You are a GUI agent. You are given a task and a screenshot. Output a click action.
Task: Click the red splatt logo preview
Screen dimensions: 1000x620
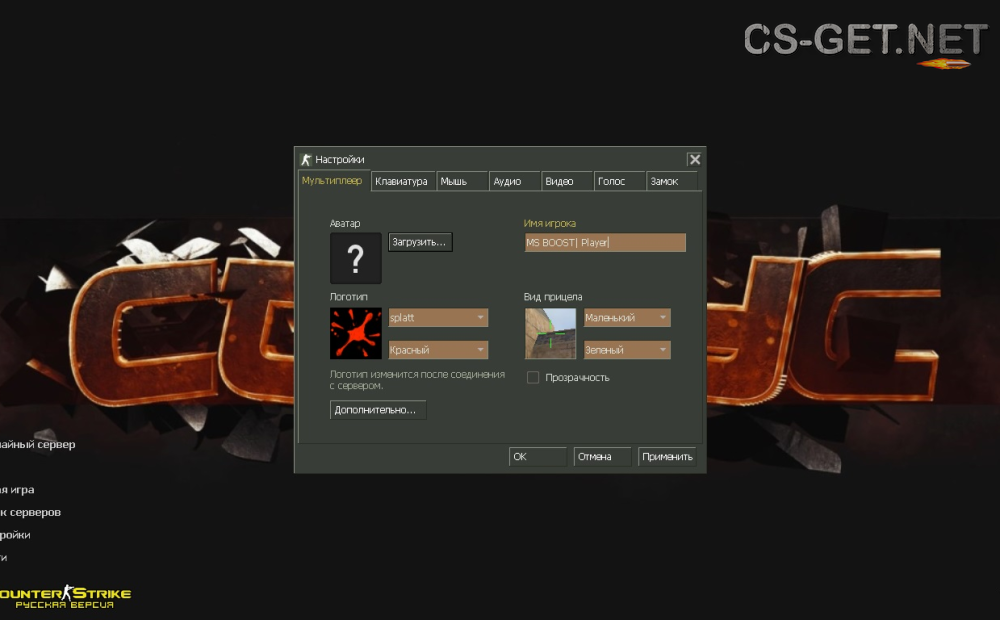(x=356, y=334)
